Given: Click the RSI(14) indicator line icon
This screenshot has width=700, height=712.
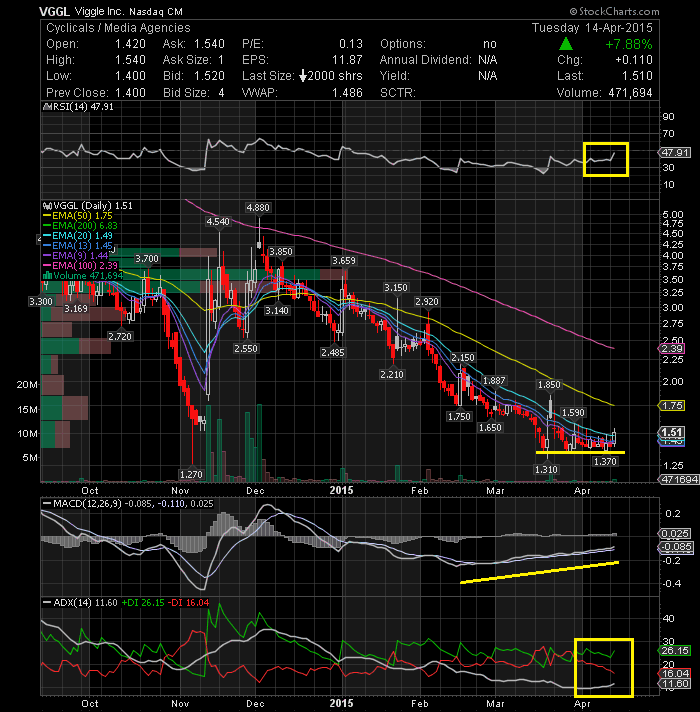Looking at the screenshot, I should click(x=47, y=107).
